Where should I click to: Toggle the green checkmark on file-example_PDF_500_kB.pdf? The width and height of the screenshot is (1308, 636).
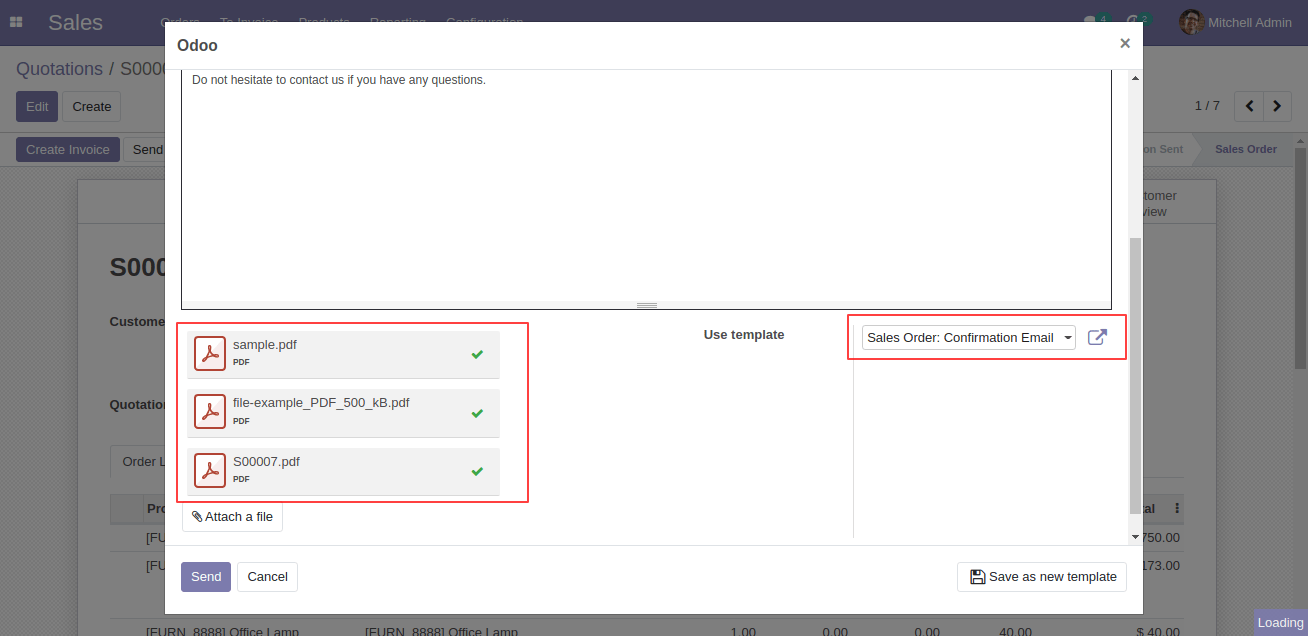pos(477,412)
